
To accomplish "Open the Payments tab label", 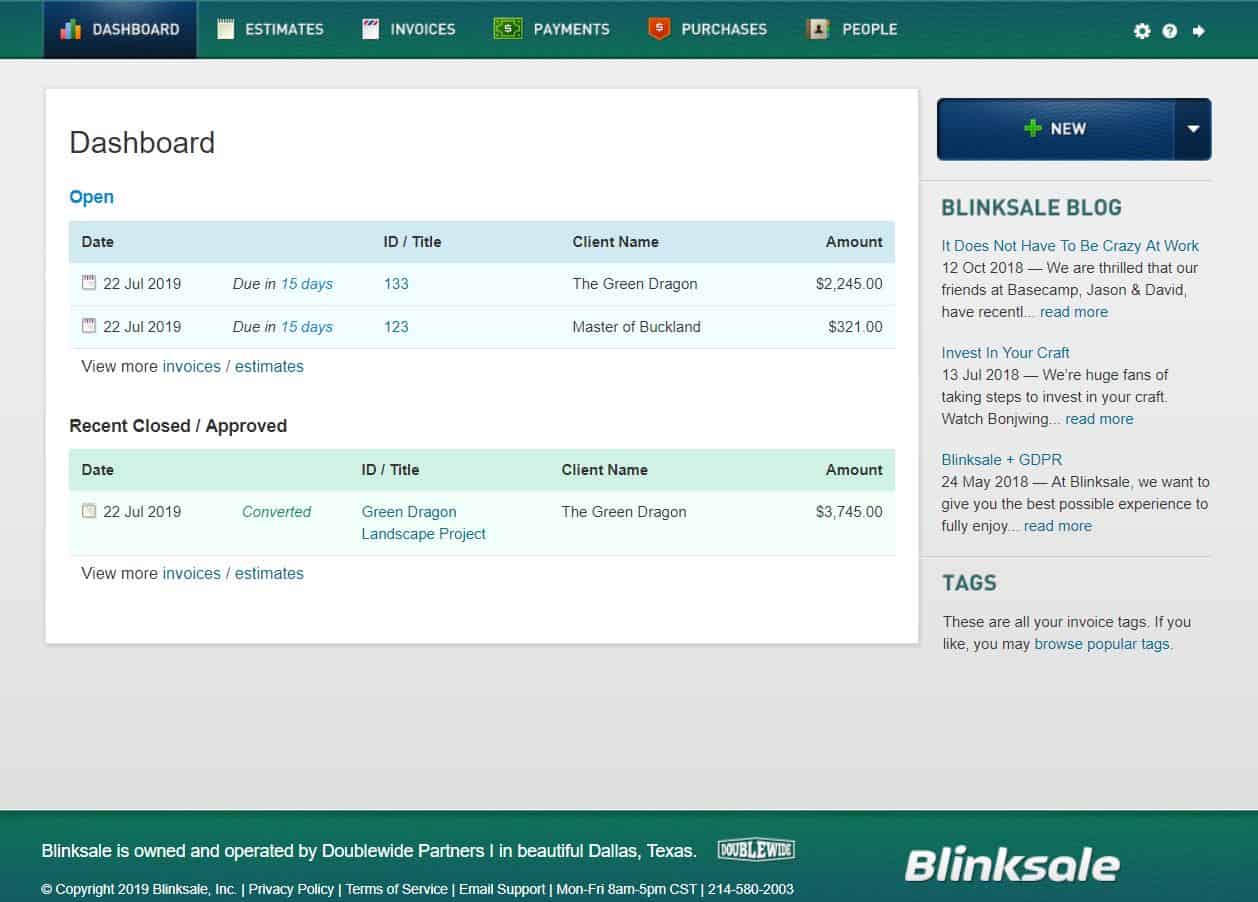I will pos(572,29).
